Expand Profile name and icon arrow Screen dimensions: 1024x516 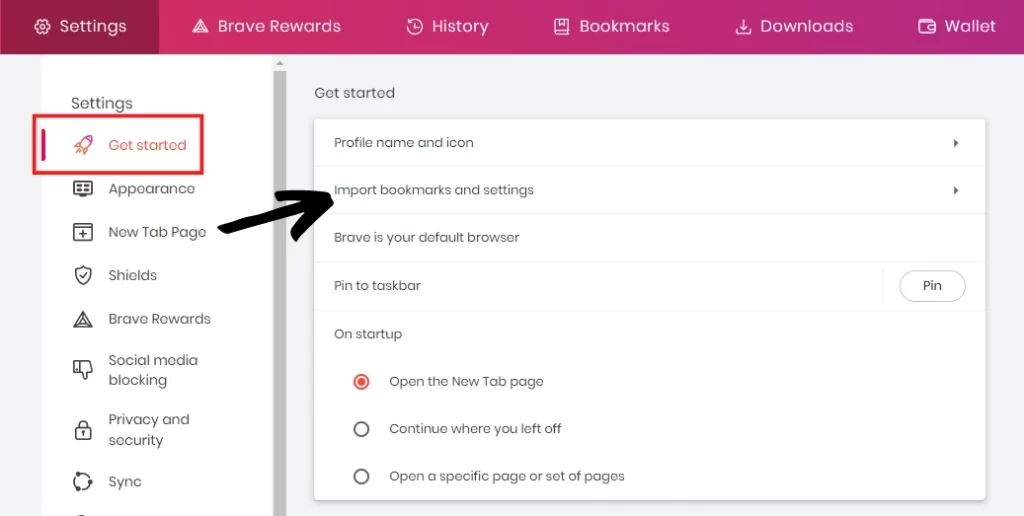[x=955, y=143]
